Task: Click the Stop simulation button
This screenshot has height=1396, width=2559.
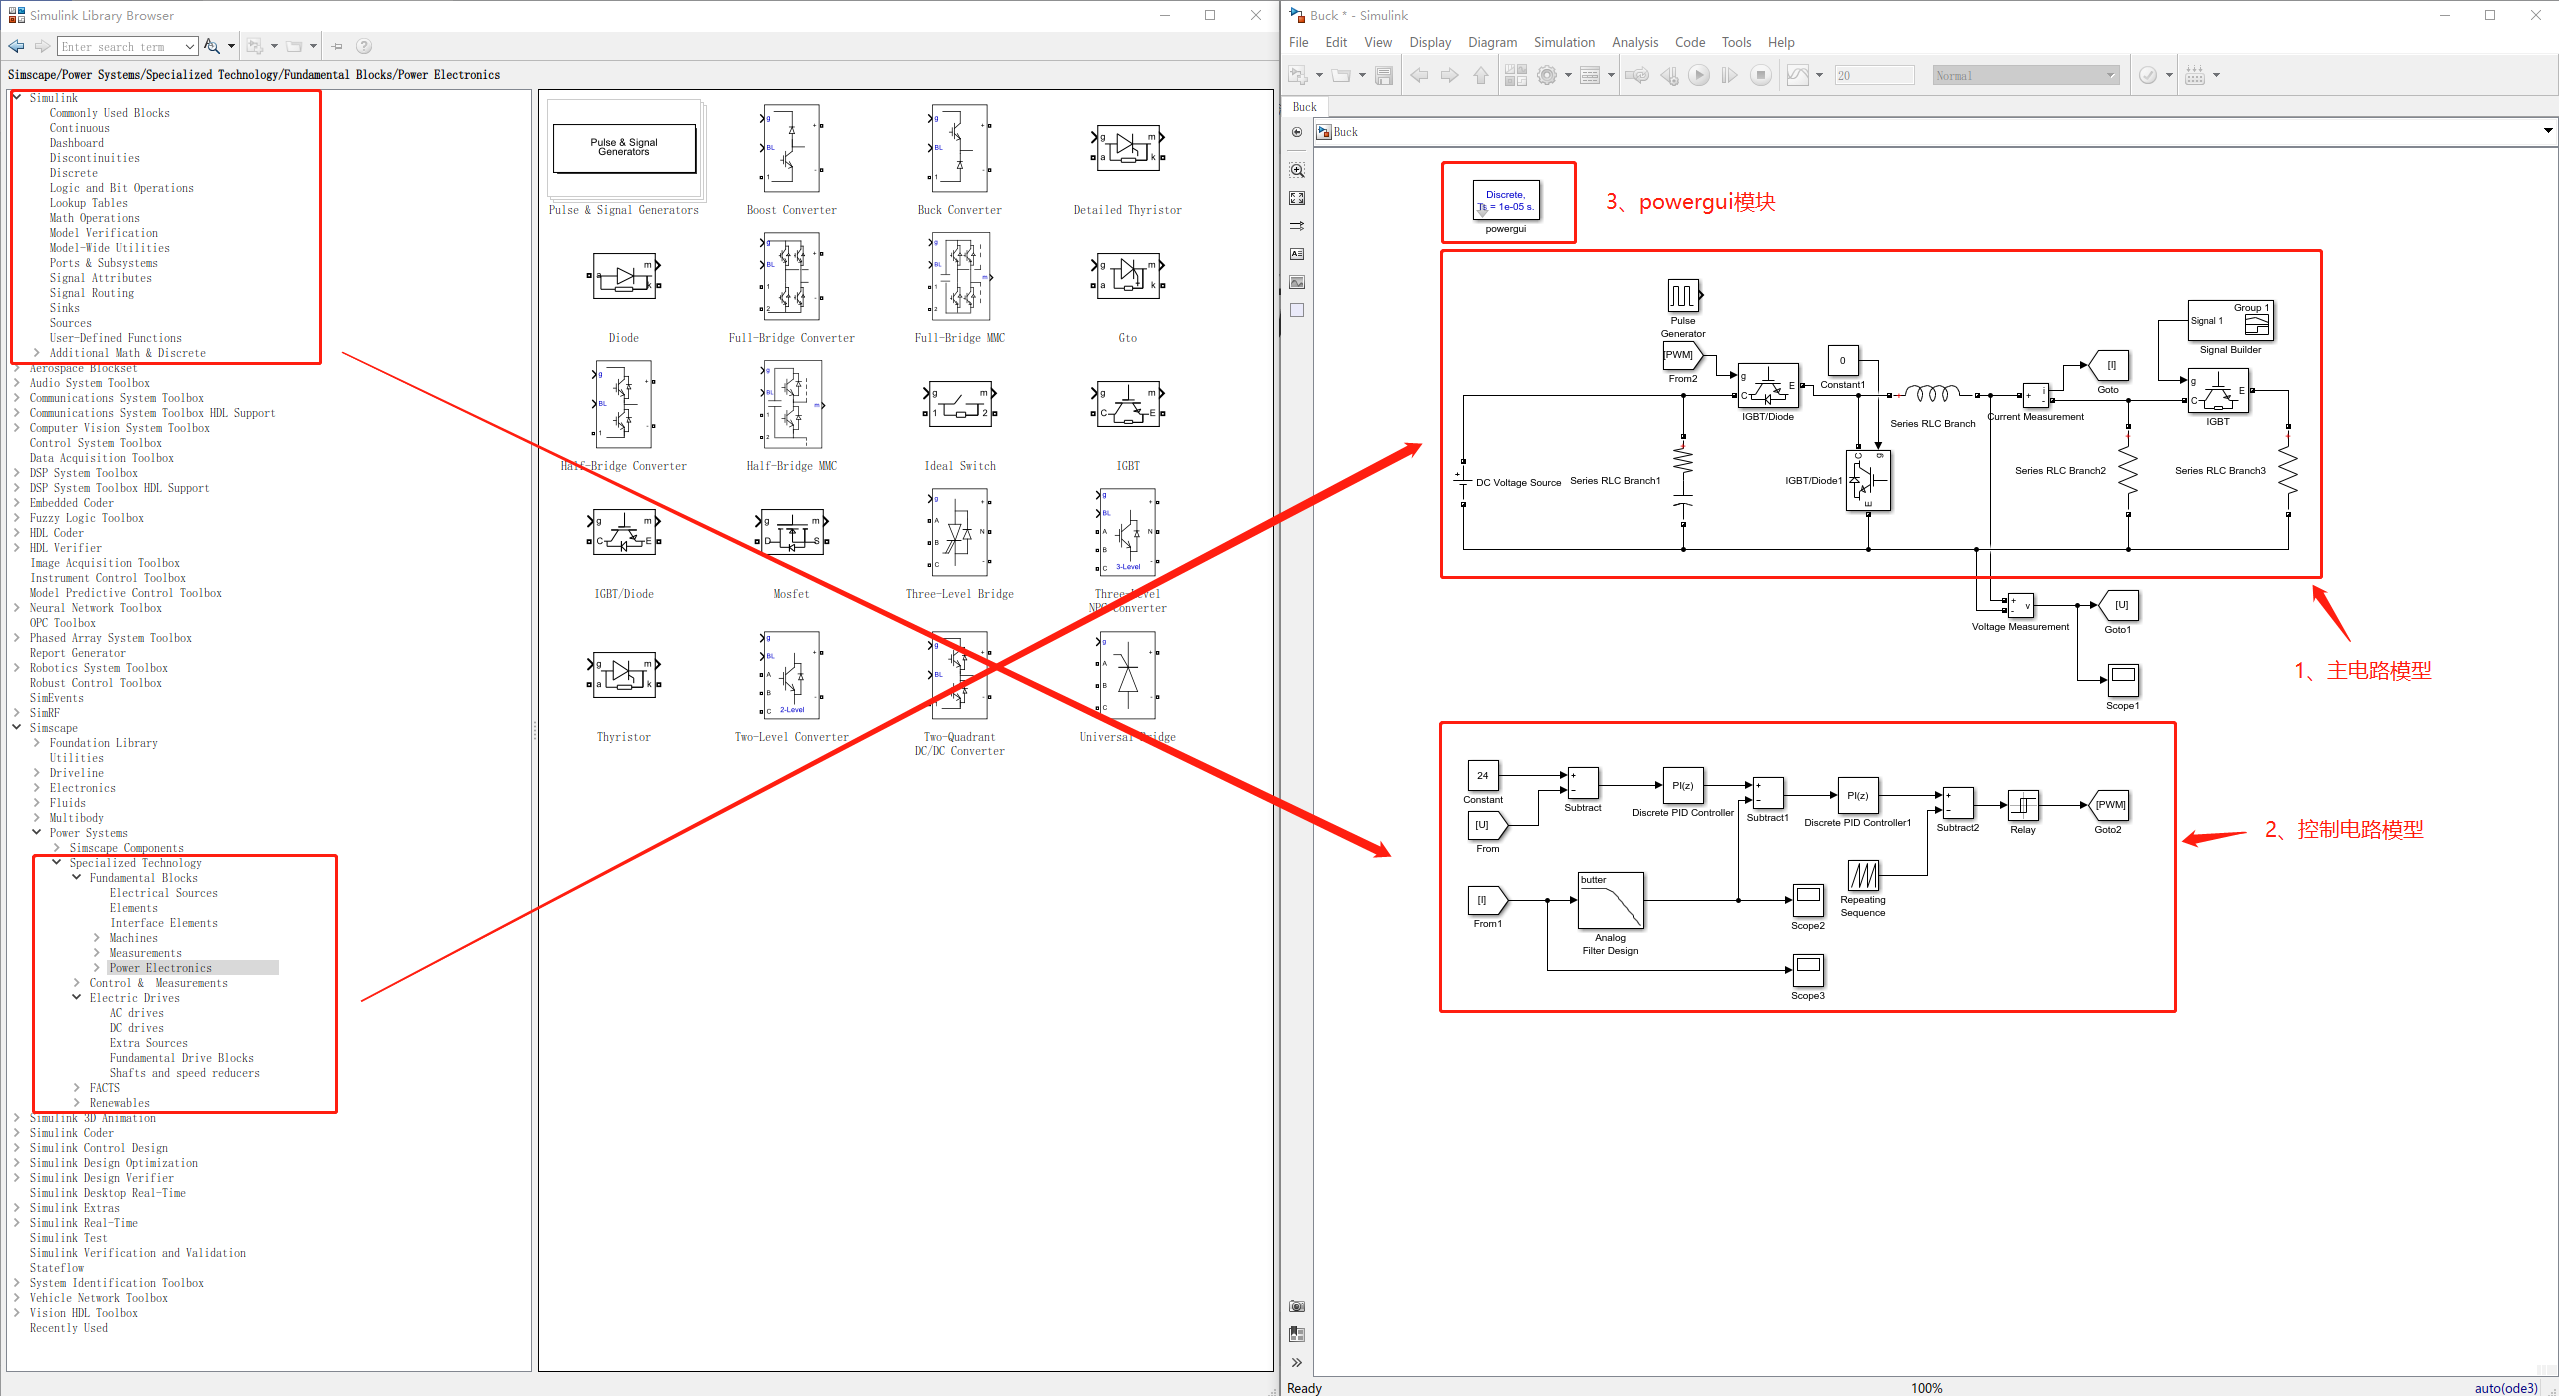Action: [1761, 75]
